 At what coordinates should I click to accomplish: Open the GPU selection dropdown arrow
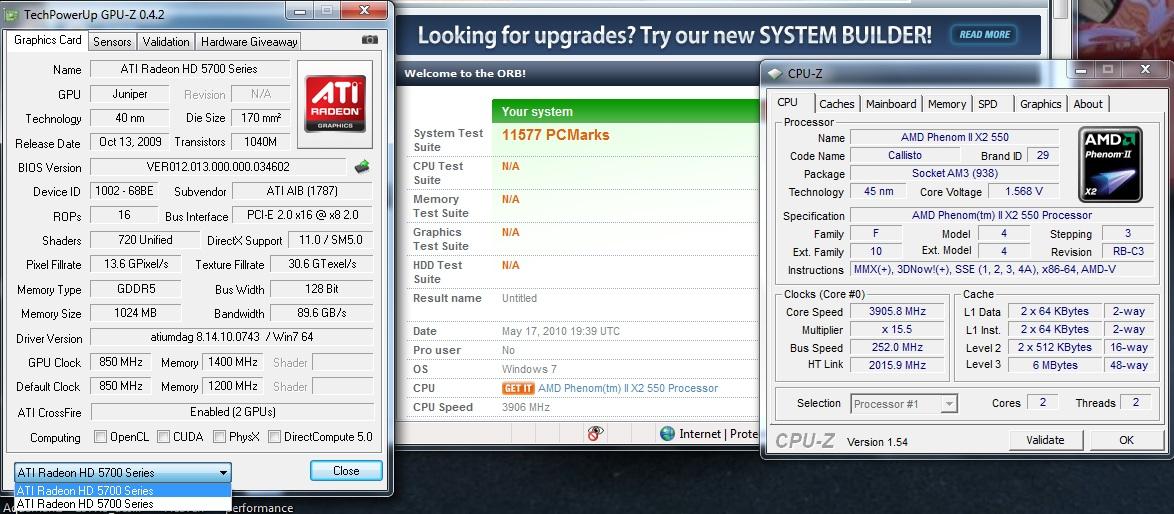pyautogui.click(x=223, y=472)
